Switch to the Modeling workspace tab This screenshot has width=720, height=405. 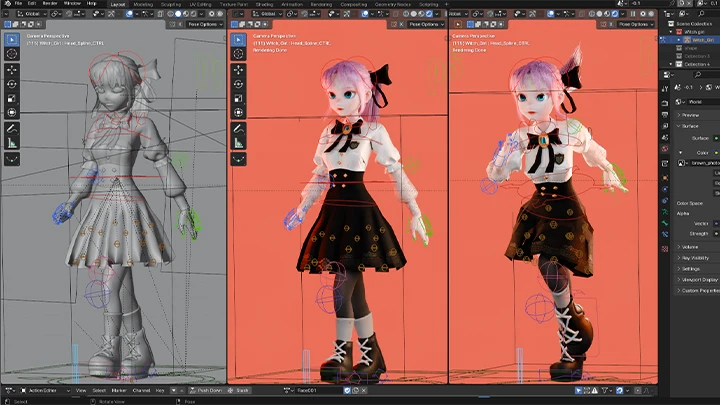point(143,4)
